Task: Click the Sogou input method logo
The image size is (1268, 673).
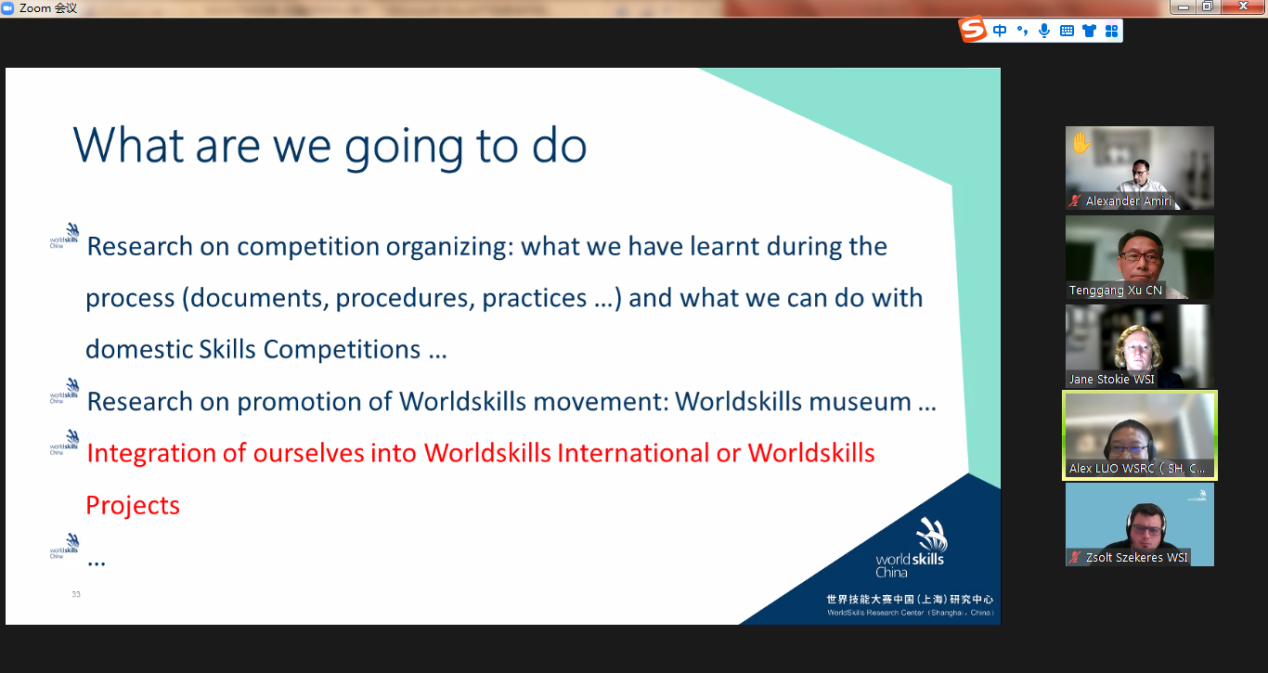Action: (x=973, y=30)
